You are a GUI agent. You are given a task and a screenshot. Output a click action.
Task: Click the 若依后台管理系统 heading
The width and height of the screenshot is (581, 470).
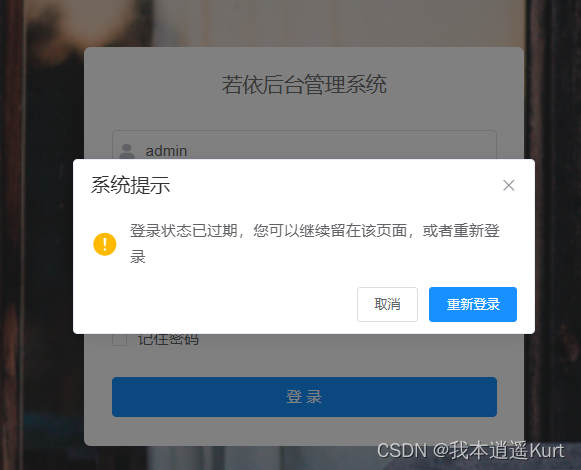[304, 85]
